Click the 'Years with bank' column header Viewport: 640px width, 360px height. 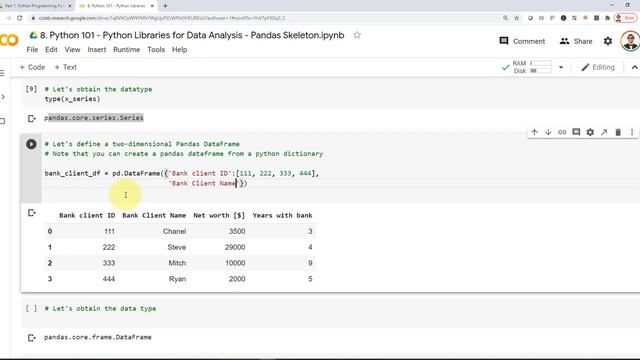[282, 215]
